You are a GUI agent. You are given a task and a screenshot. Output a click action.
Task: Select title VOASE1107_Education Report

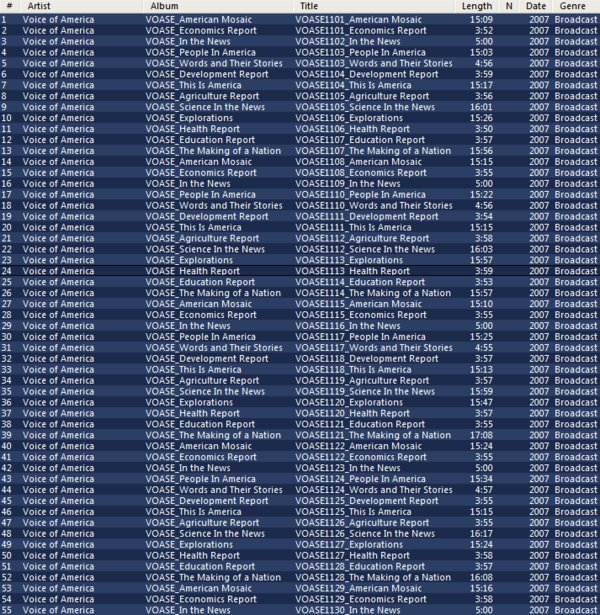tap(360, 140)
